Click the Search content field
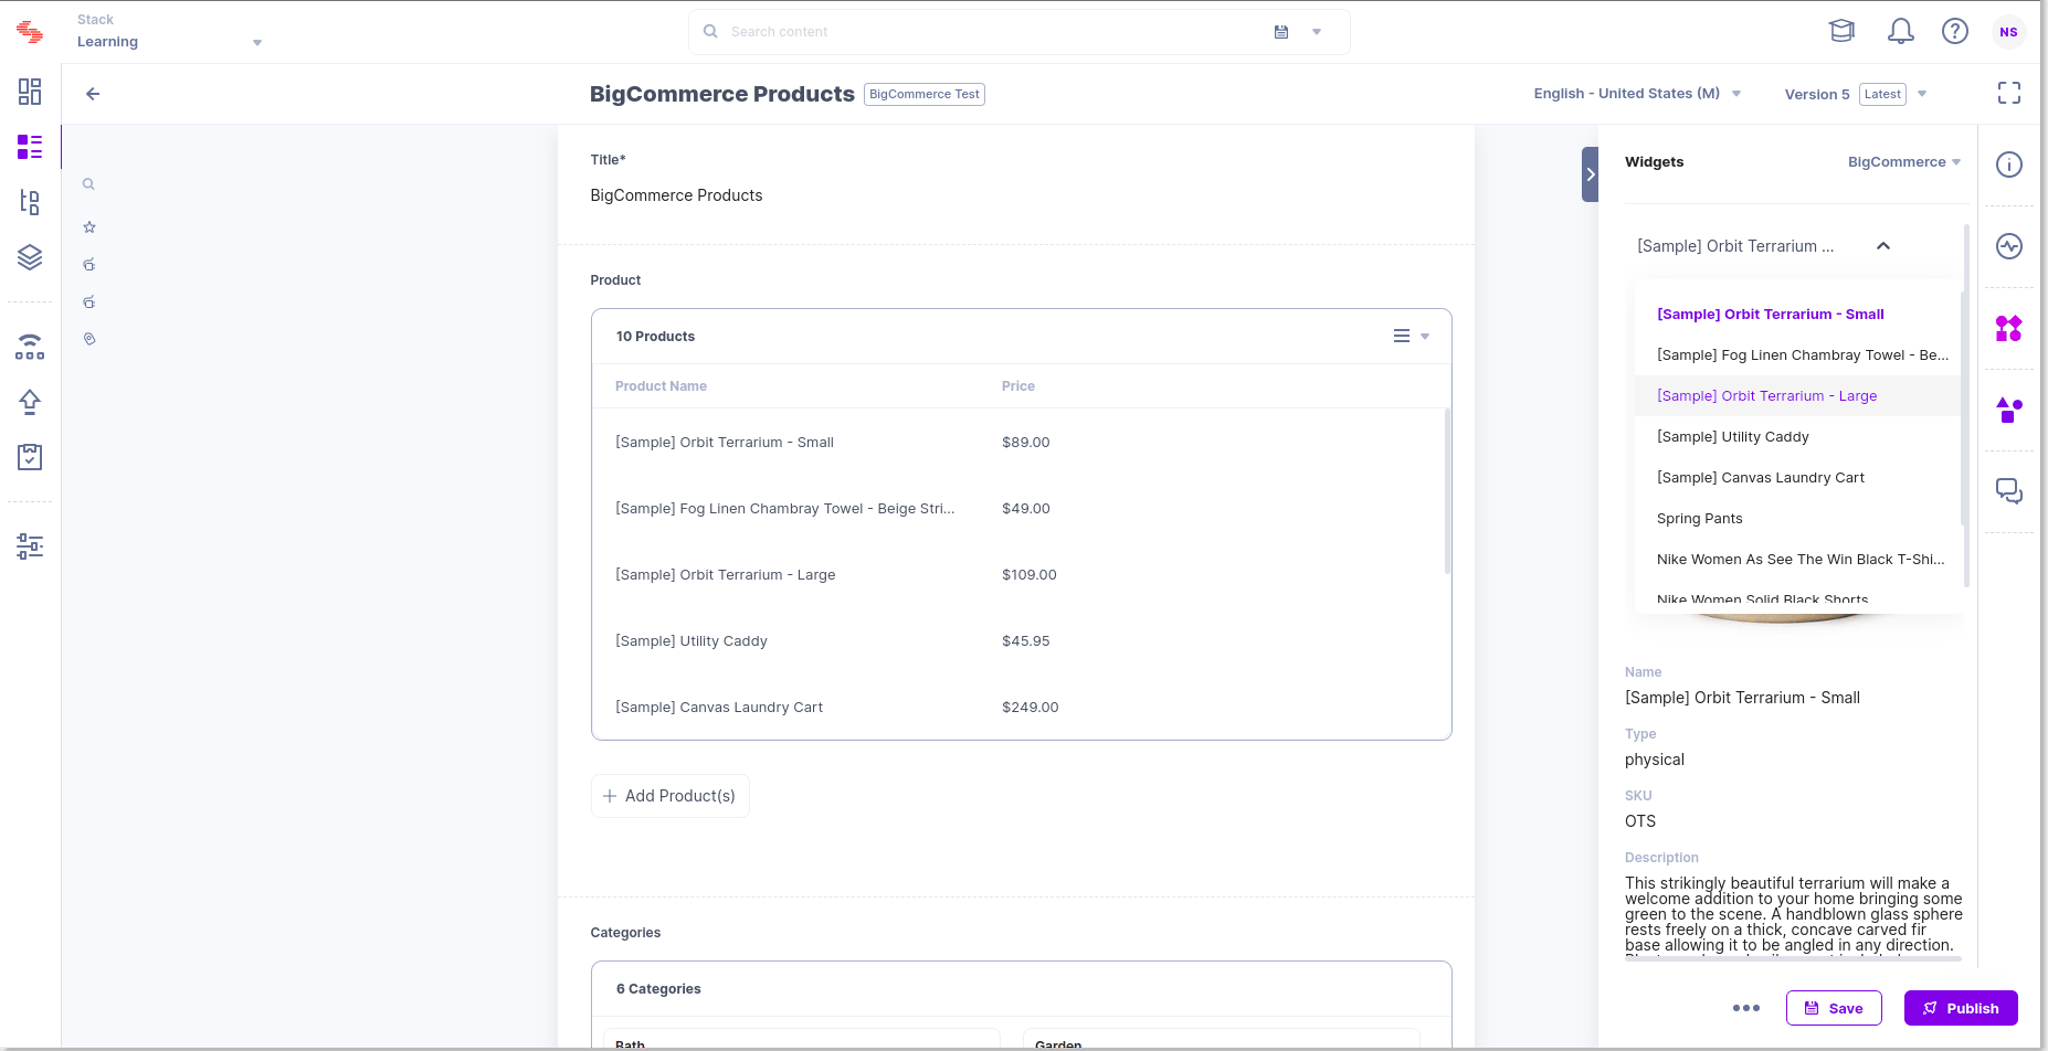 coord(990,31)
